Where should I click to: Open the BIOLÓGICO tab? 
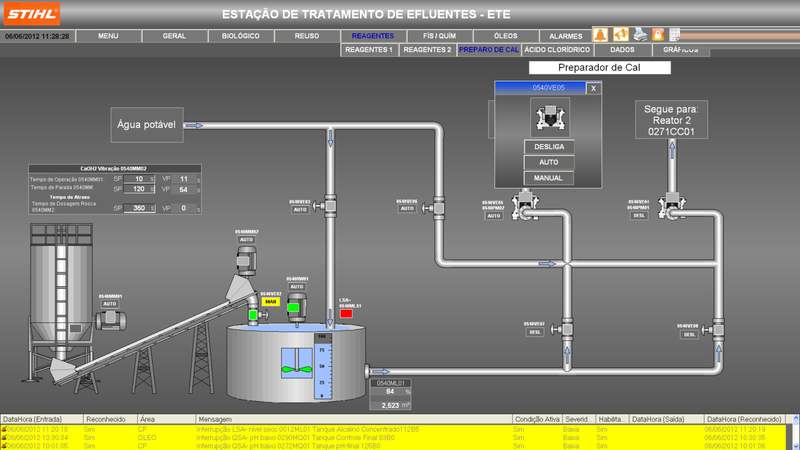[x=241, y=36]
